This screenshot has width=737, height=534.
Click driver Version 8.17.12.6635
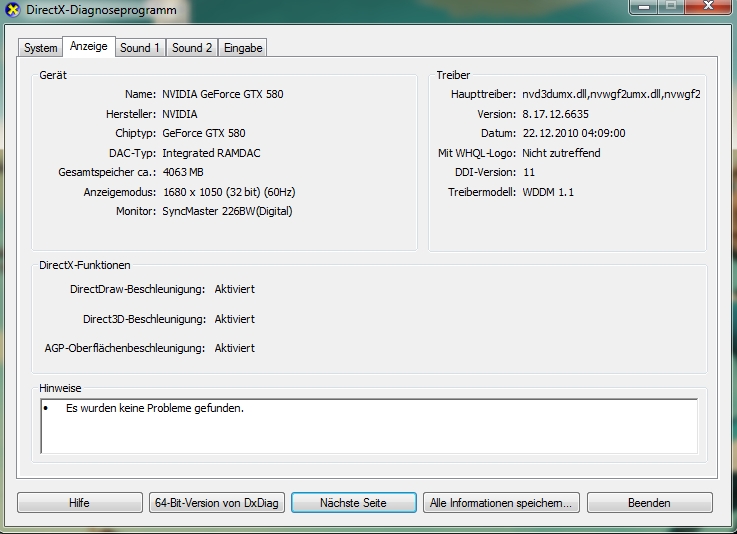click(x=555, y=114)
